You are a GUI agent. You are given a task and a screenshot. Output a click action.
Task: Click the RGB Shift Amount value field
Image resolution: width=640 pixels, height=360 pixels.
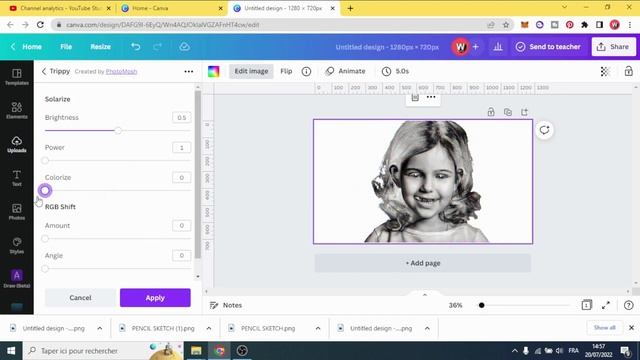(x=182, y=225)
